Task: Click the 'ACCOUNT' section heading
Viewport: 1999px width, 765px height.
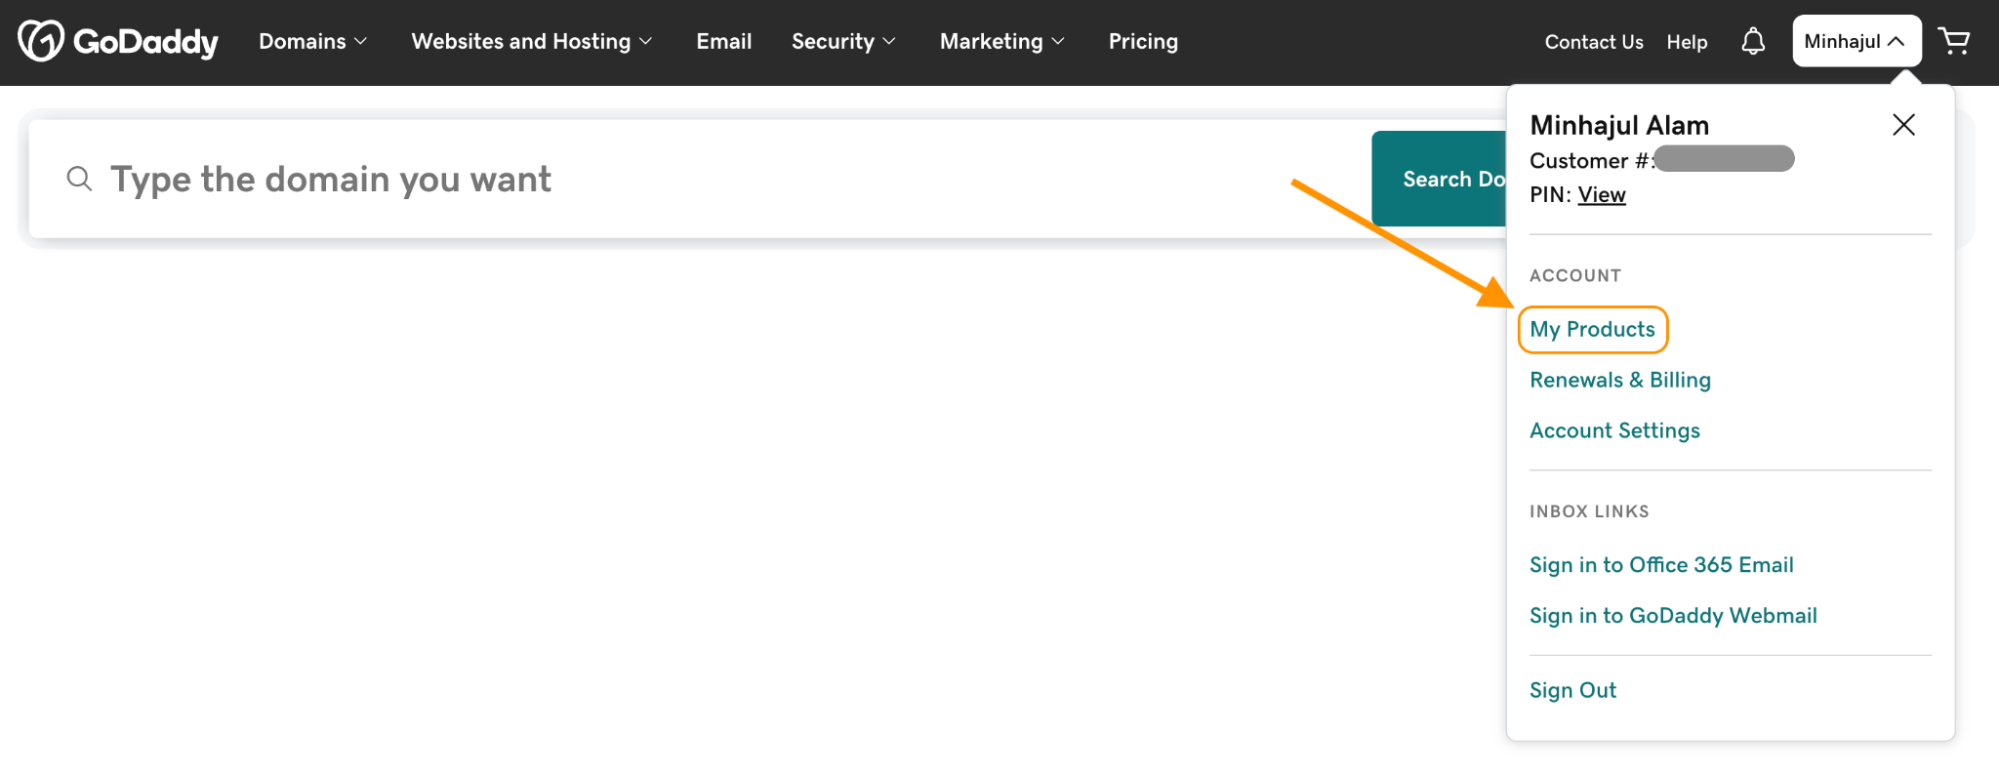Action: coord(1575,276)
